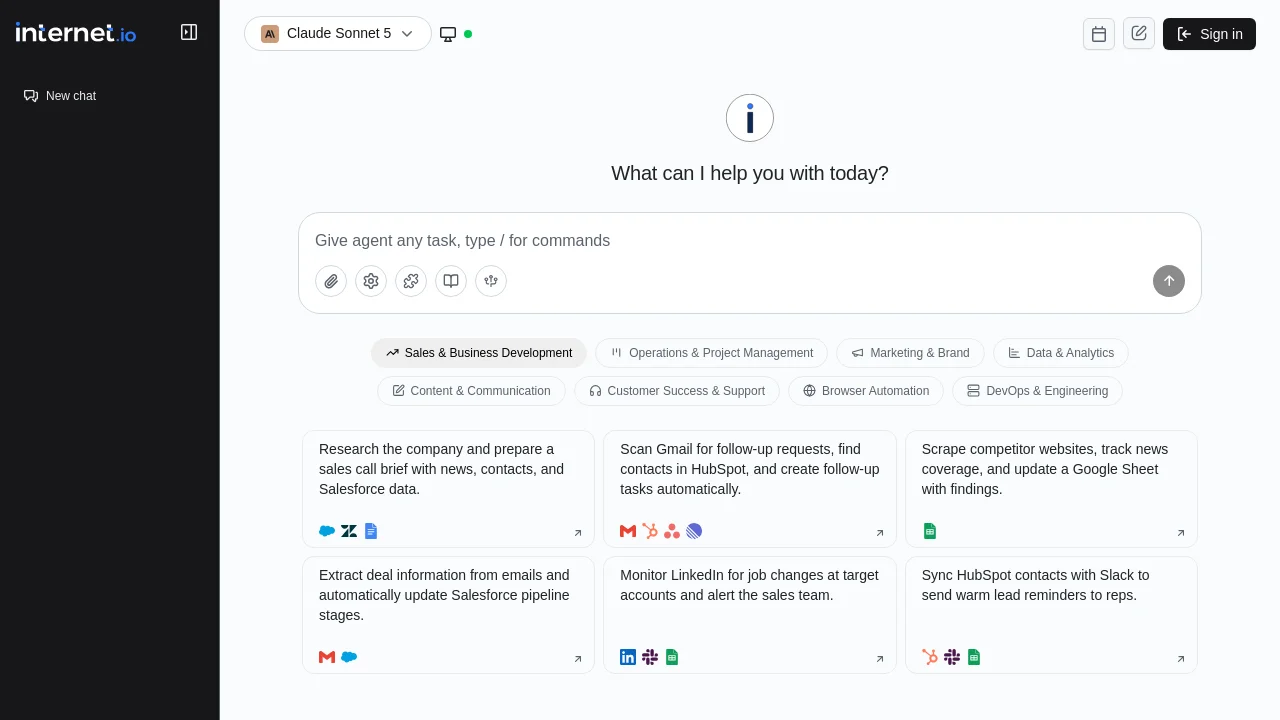Viewport: 1280px width, 720px height.
Task: Click the Sign in button
Action: 1209,34
